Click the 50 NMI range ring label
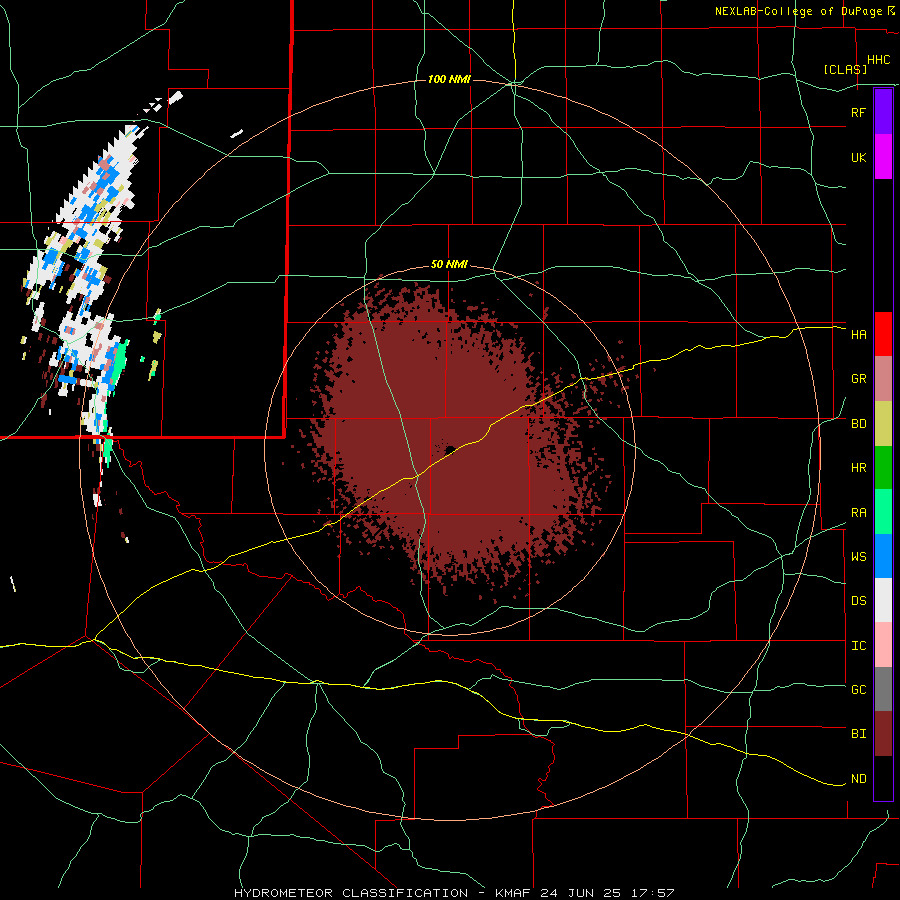 pyautogui.click(x=449, y=265)
